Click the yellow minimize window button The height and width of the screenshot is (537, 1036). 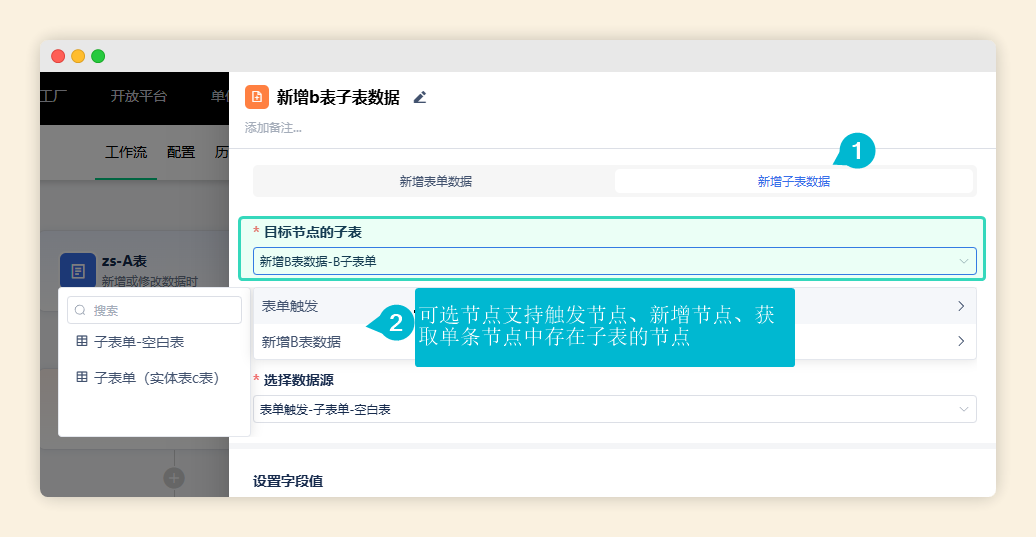(x=78, y=56)
